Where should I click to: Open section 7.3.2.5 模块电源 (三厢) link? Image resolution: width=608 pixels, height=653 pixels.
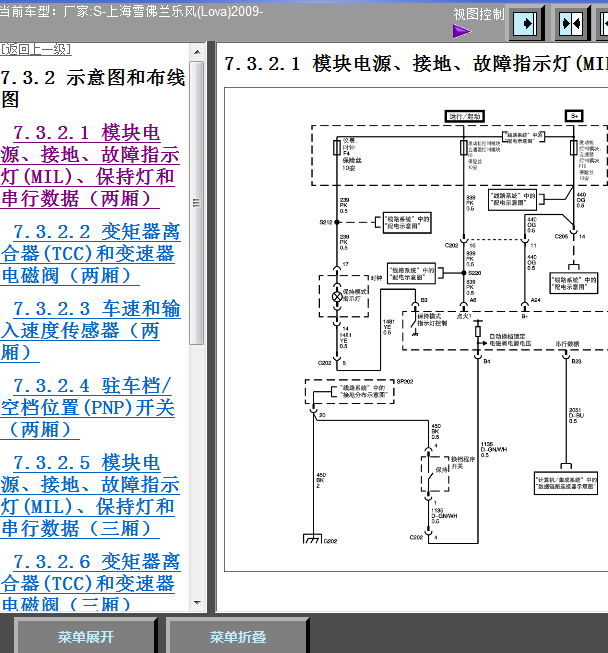pyautogui.click(x=90, y=496)
